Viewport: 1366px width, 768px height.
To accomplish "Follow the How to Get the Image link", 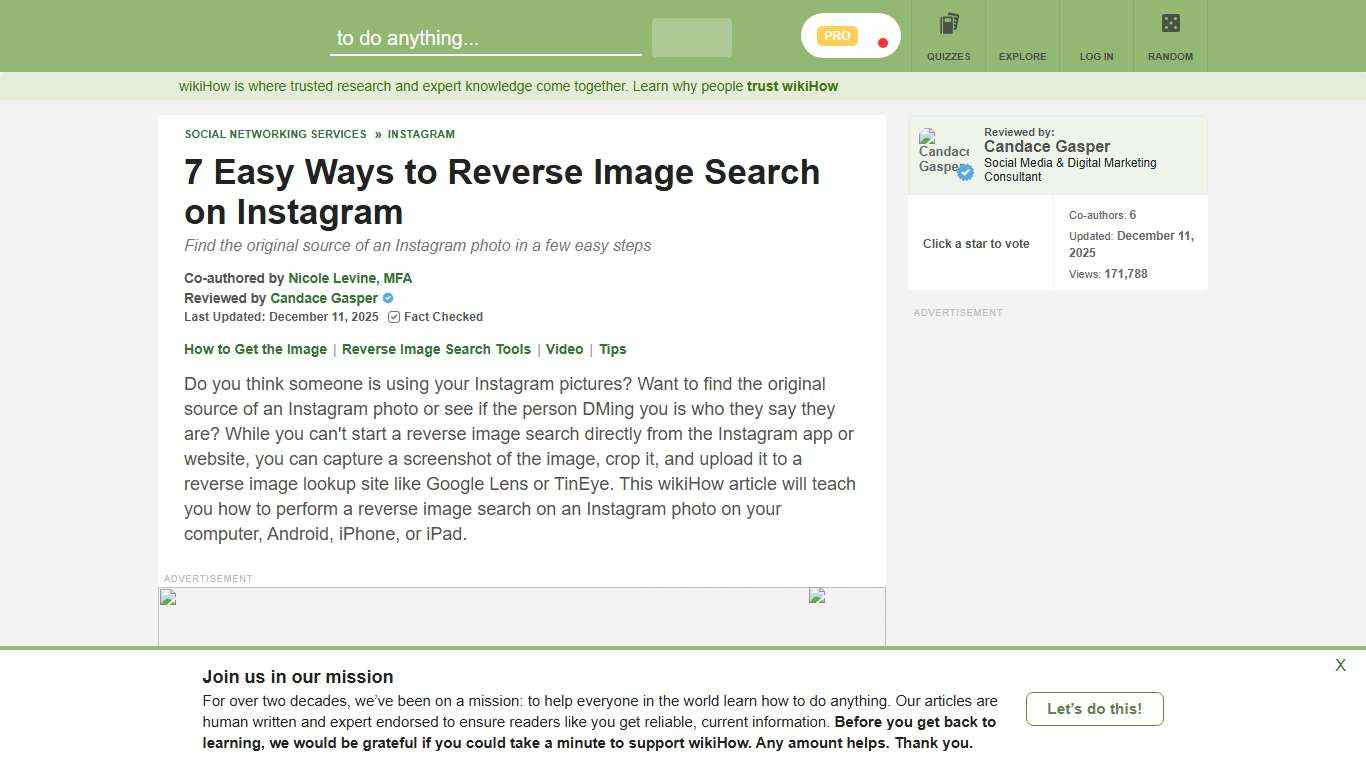I will click(x=255, y=349).
